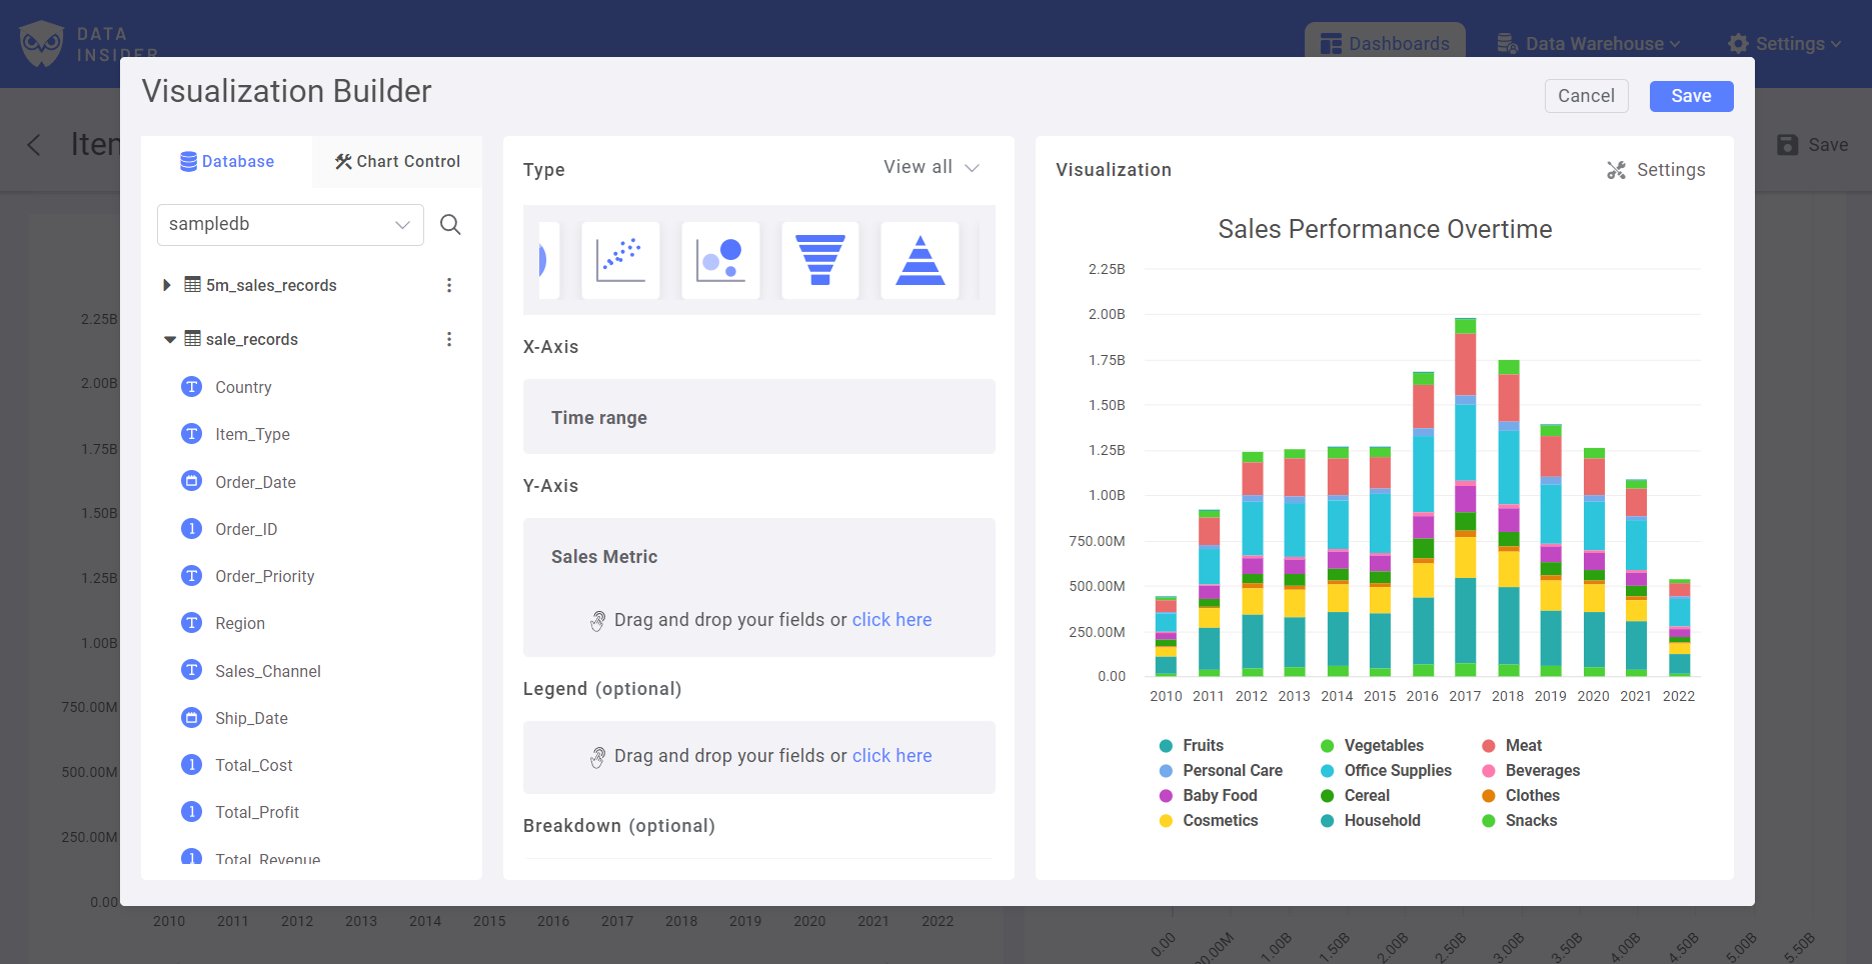Image resolution: width=1872 pixels, height=964 pixels.
Task: Select the funnel chart type
Action: (x=820, y=260)
